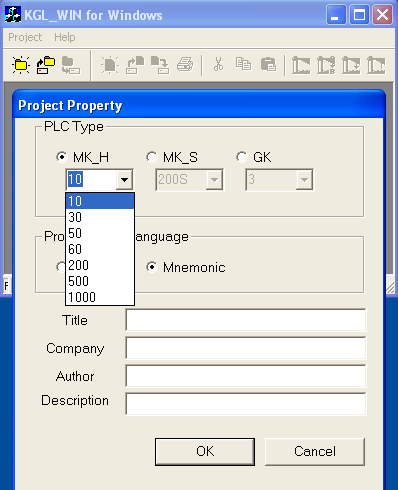Click the disabled GK model dropdown showing 3

[279, 180]
